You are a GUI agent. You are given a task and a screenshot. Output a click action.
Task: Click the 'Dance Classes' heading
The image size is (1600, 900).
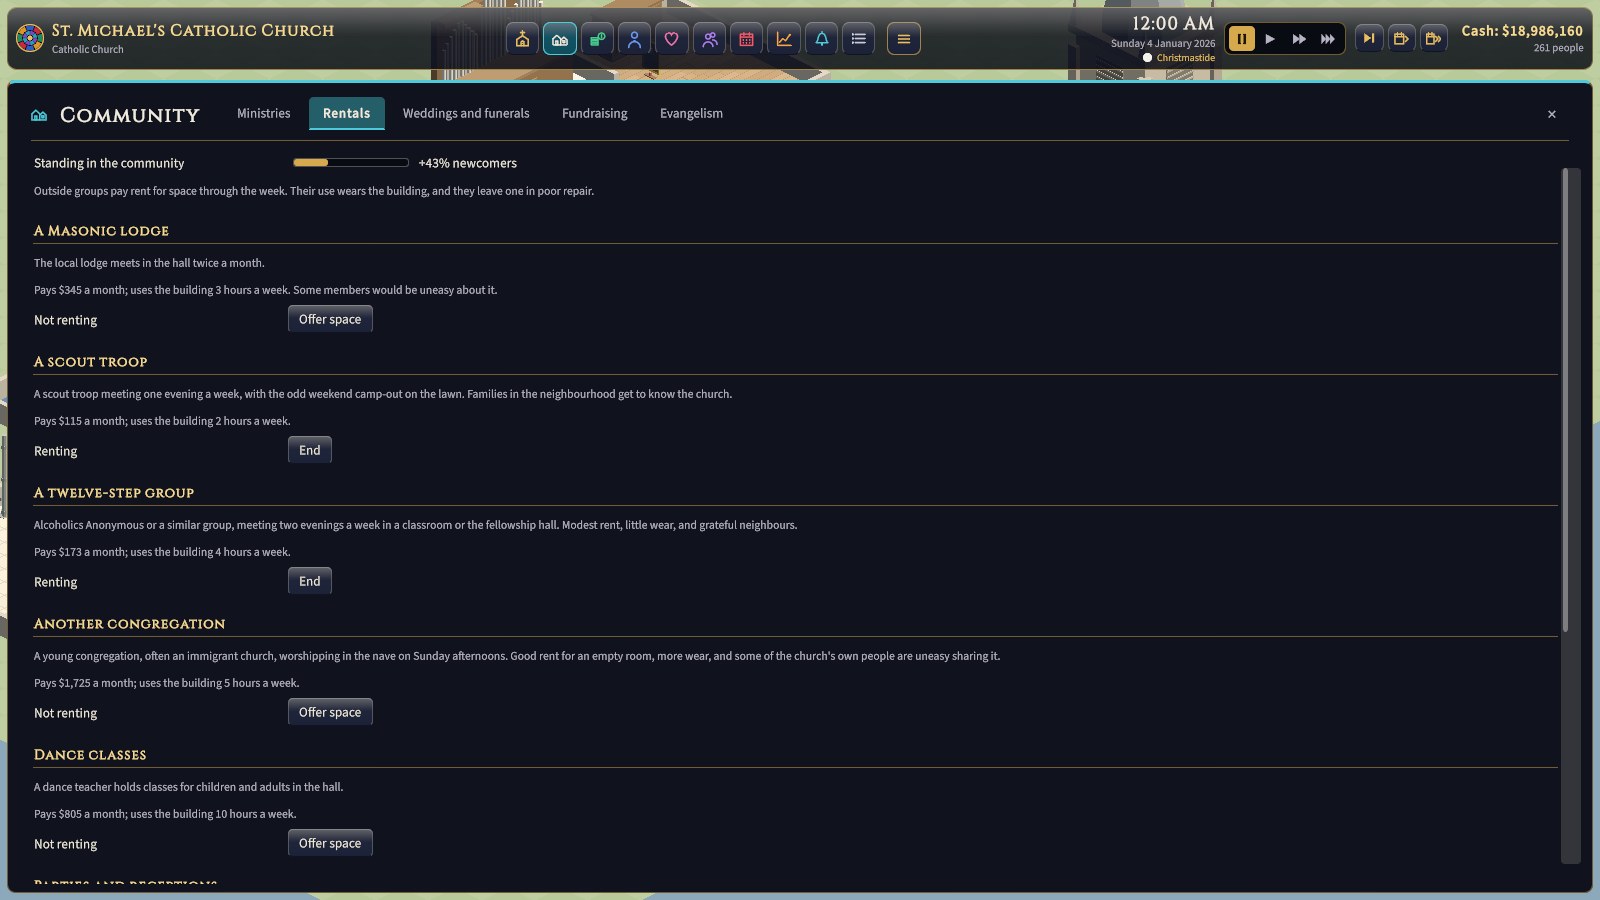click(90, 755)
